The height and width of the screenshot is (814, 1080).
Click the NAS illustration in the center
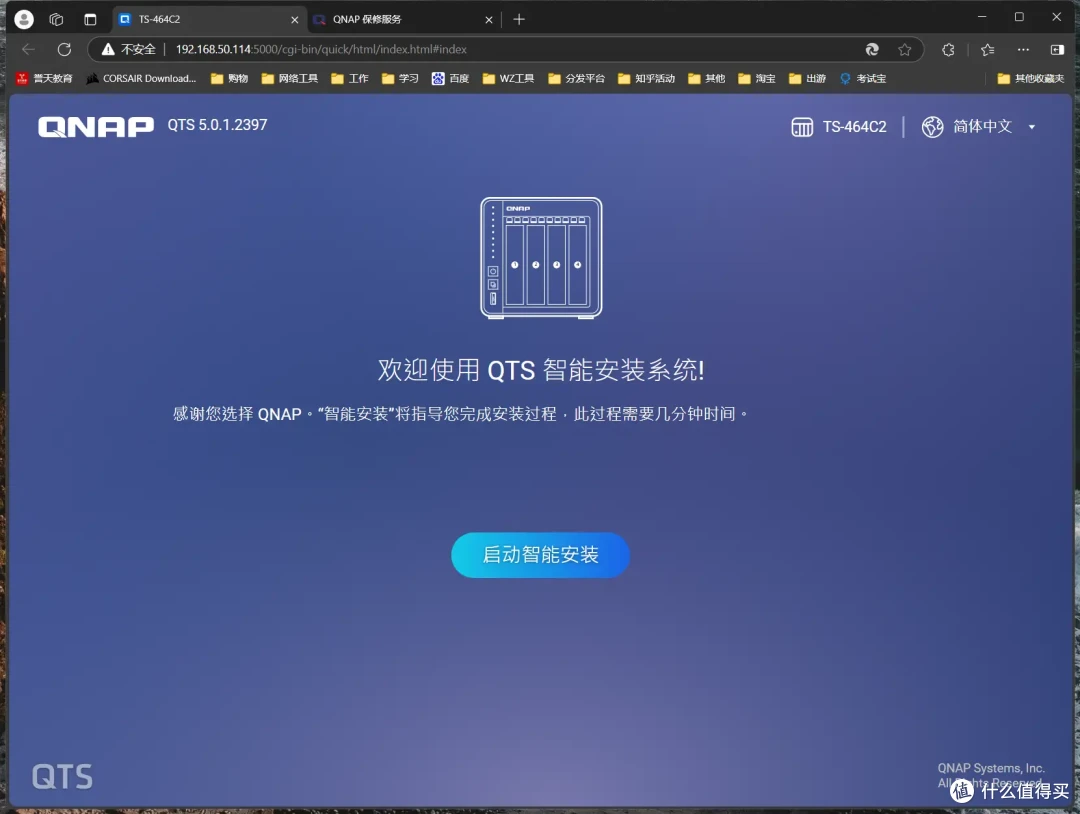pos(541,258)
